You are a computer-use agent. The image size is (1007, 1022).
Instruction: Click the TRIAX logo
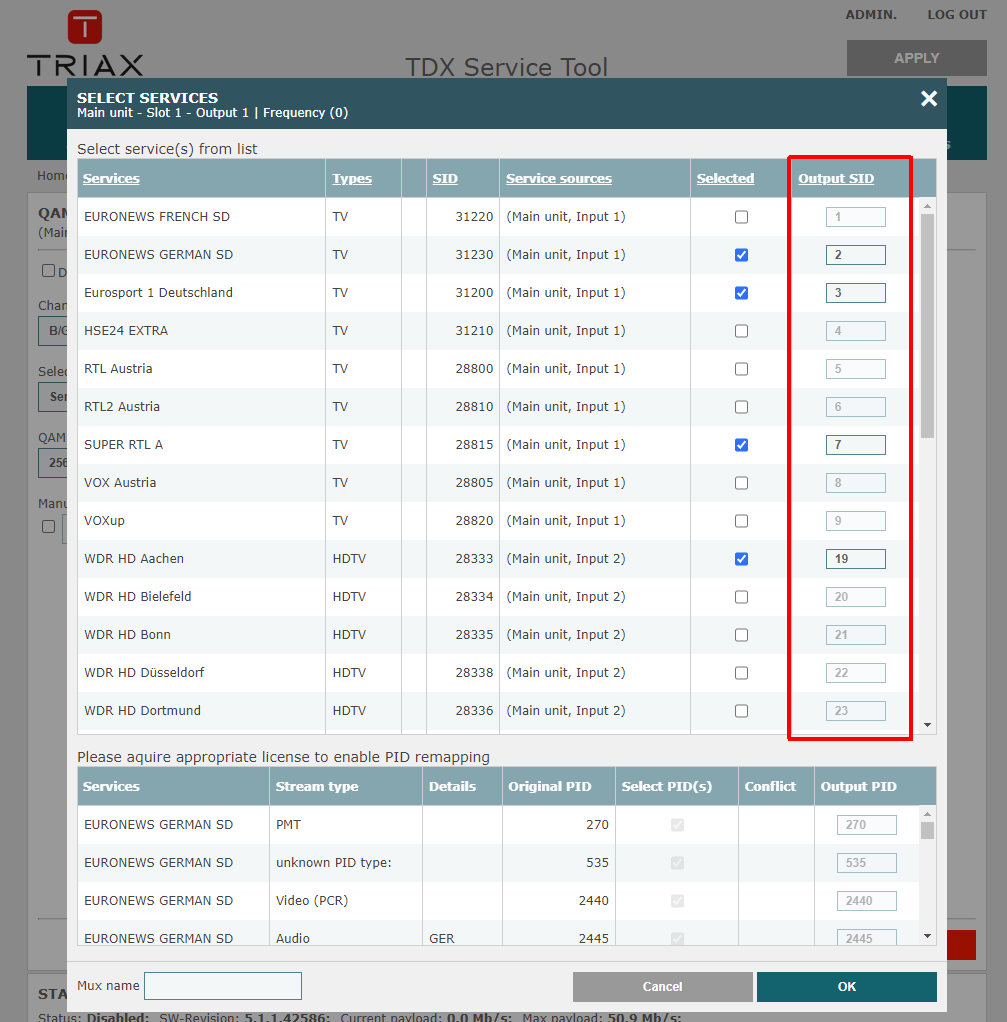[x=85, y=44]
